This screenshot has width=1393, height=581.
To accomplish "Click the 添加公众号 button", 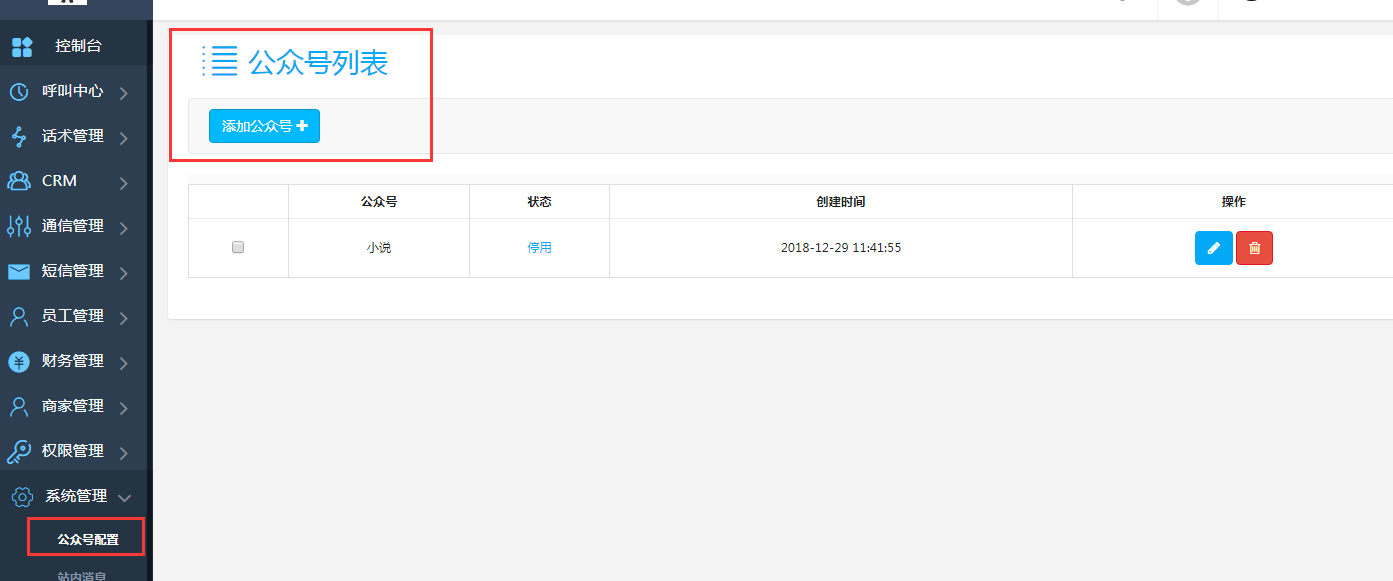I will pos(264,126).
